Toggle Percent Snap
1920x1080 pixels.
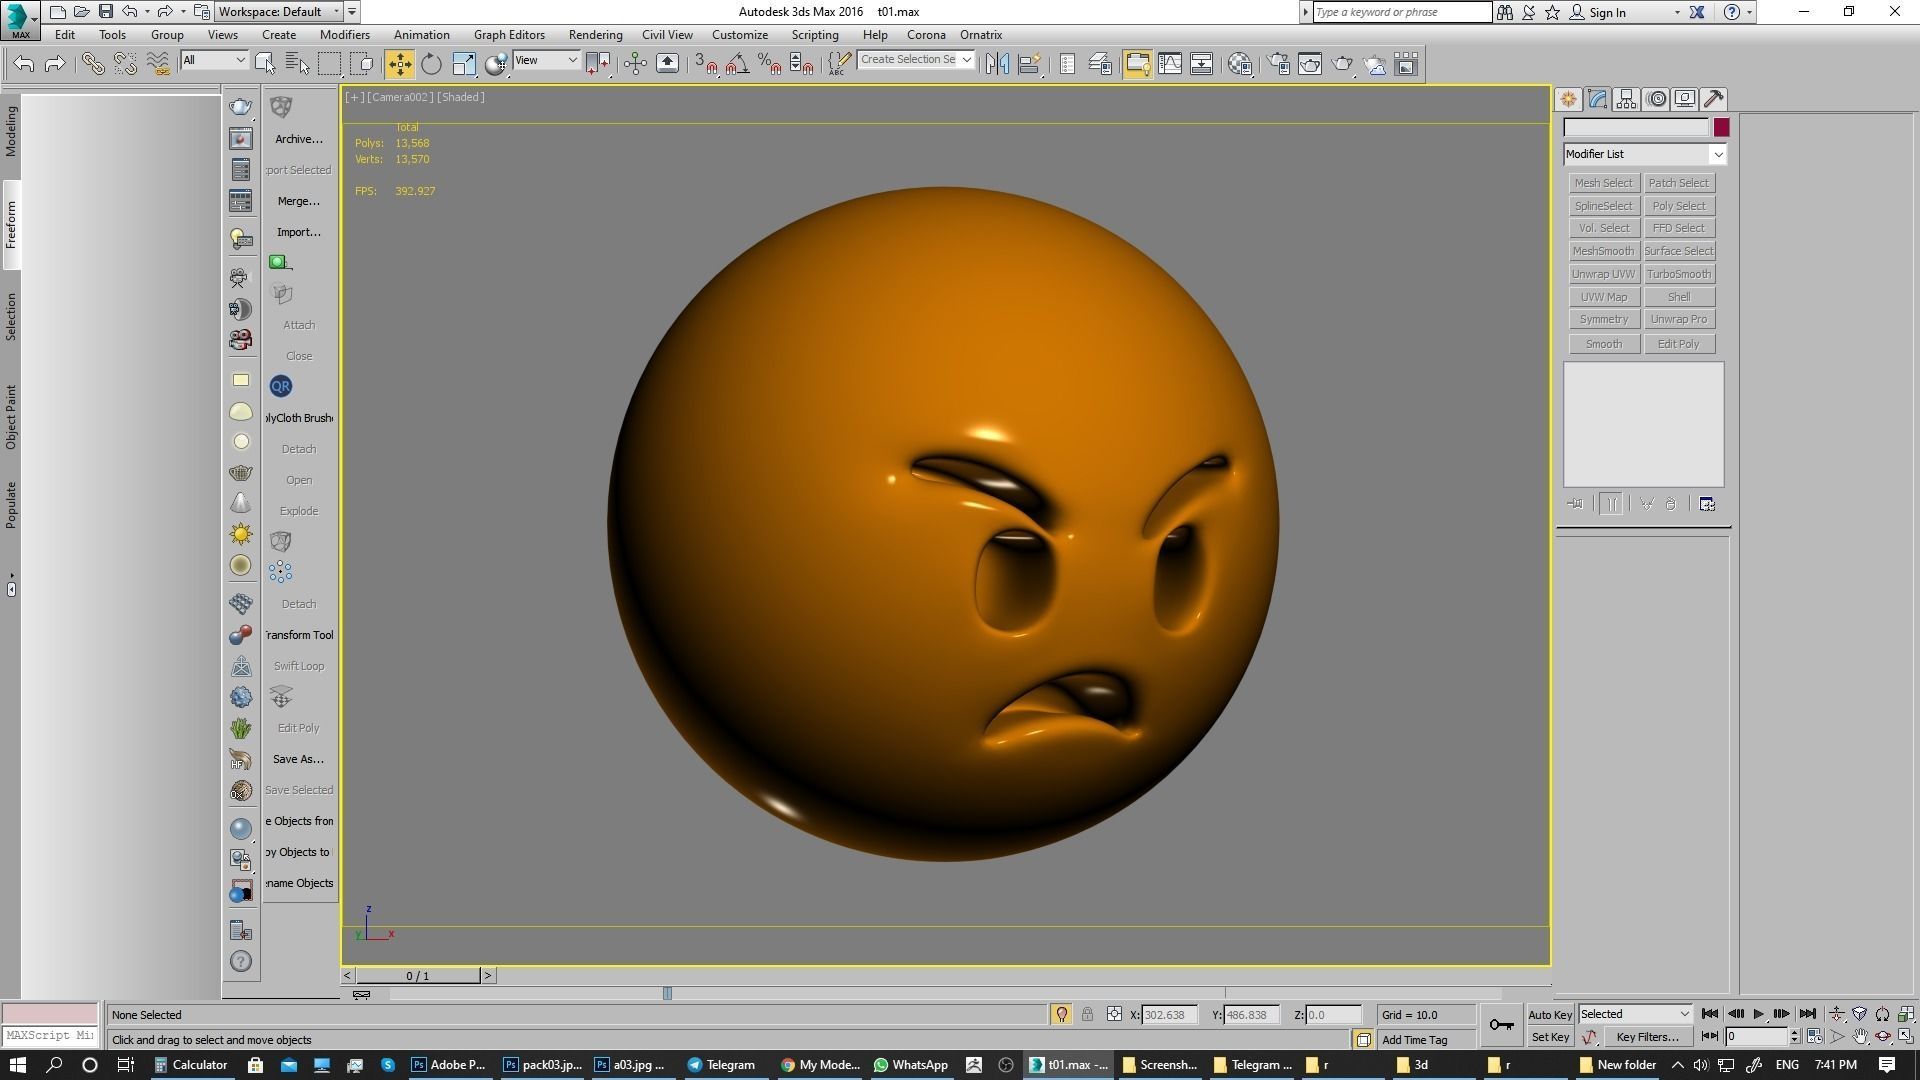[x=770, y=65]
